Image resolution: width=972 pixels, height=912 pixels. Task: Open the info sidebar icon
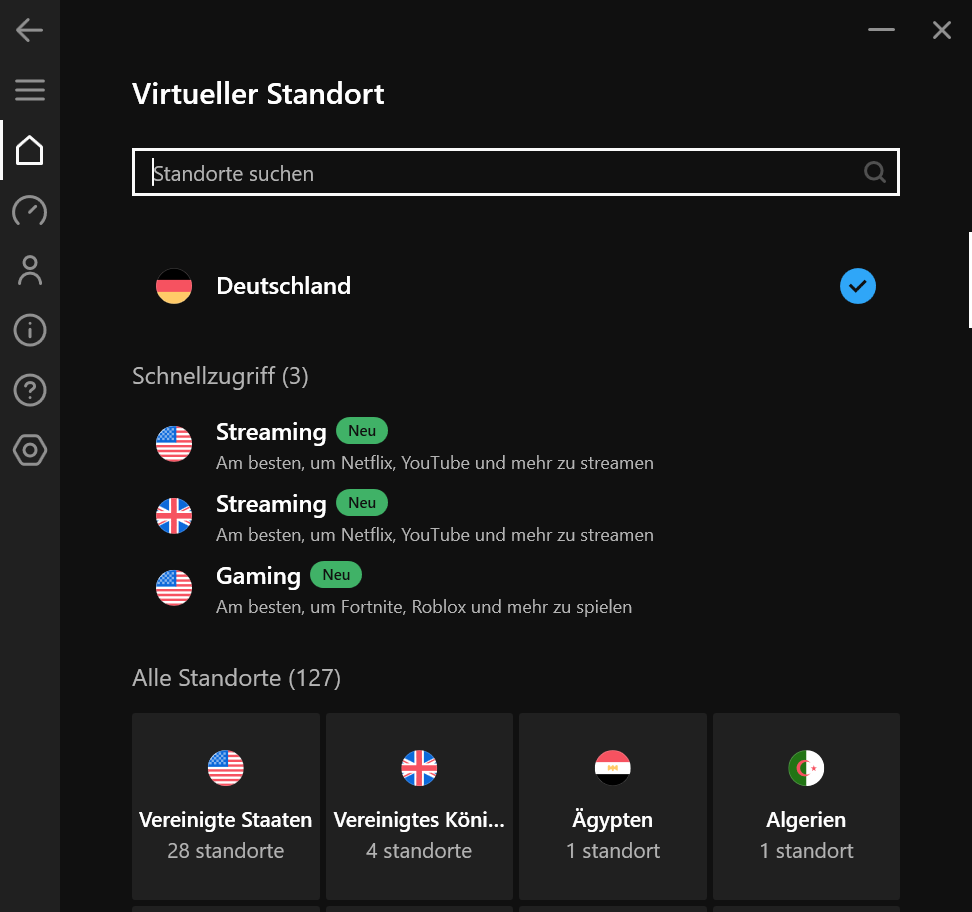(x=30, y=330)
